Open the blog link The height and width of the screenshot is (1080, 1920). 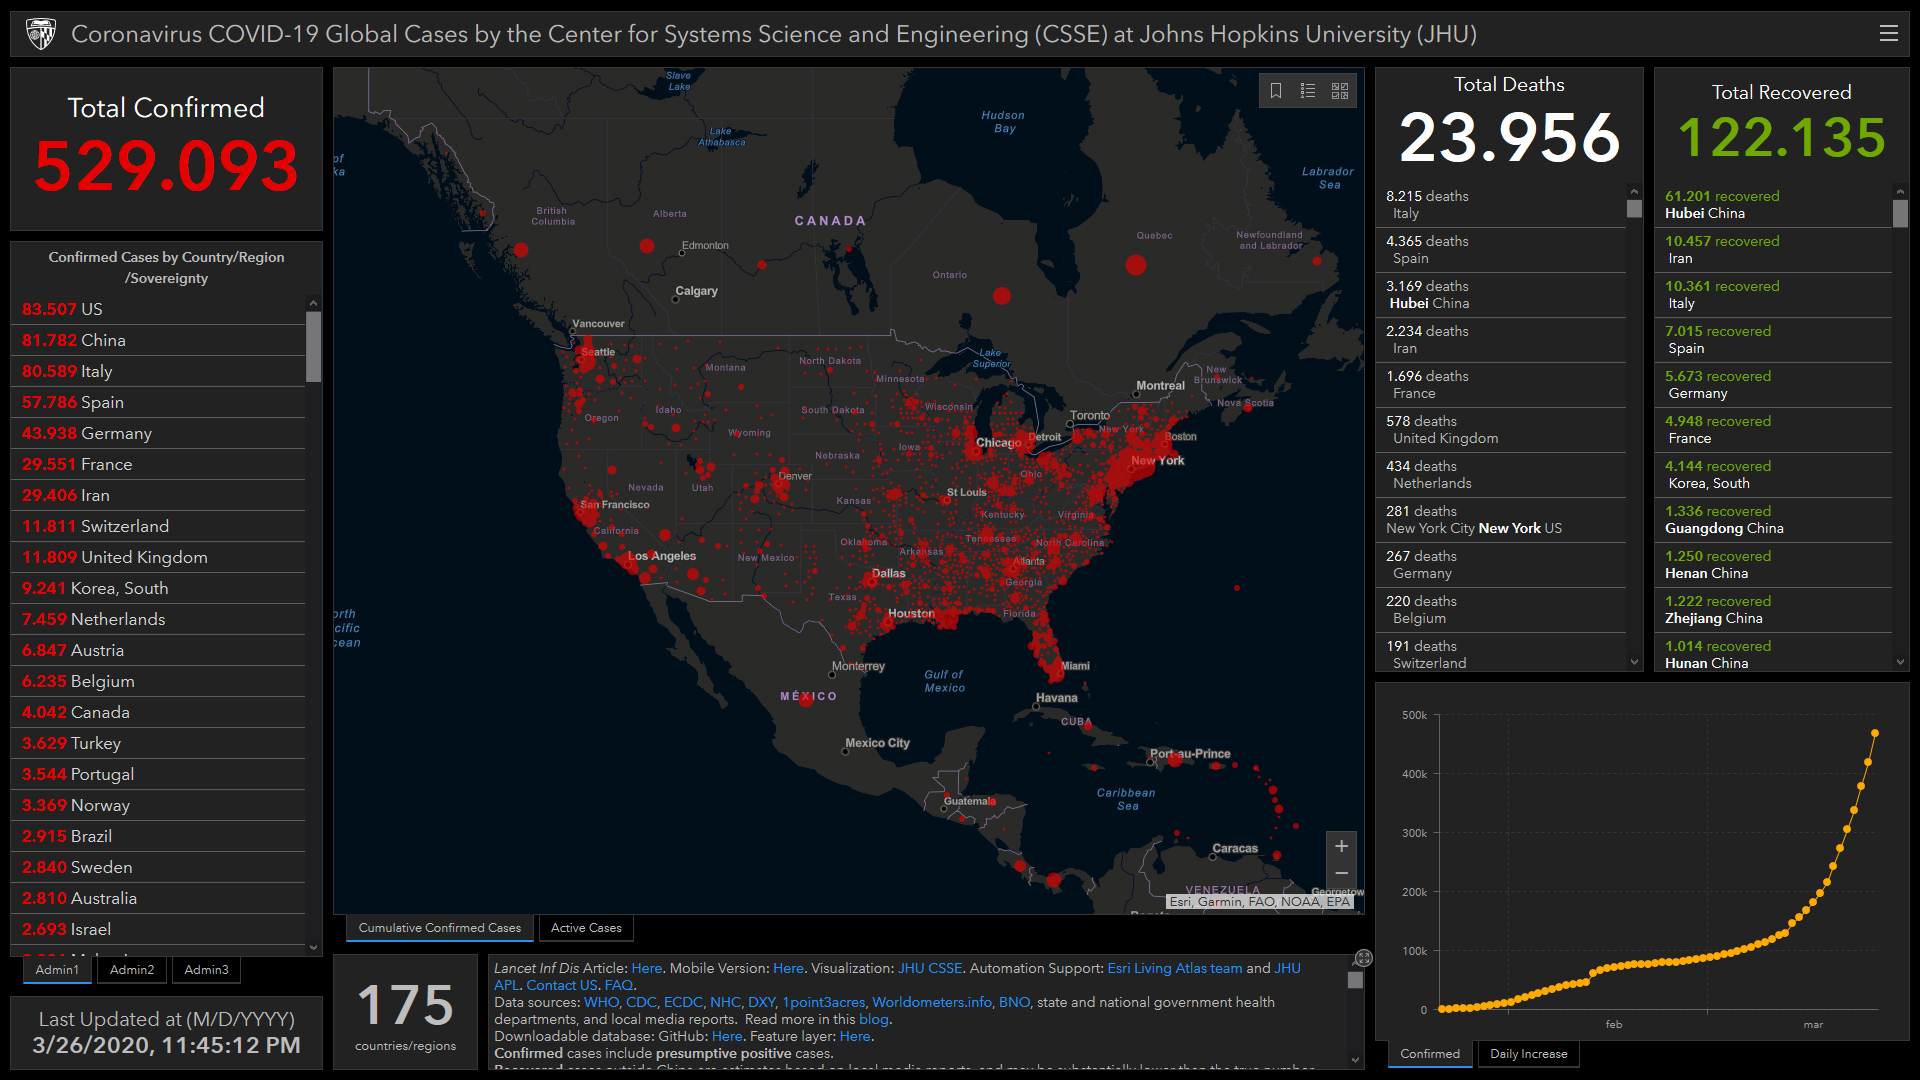coord(873,1019)
